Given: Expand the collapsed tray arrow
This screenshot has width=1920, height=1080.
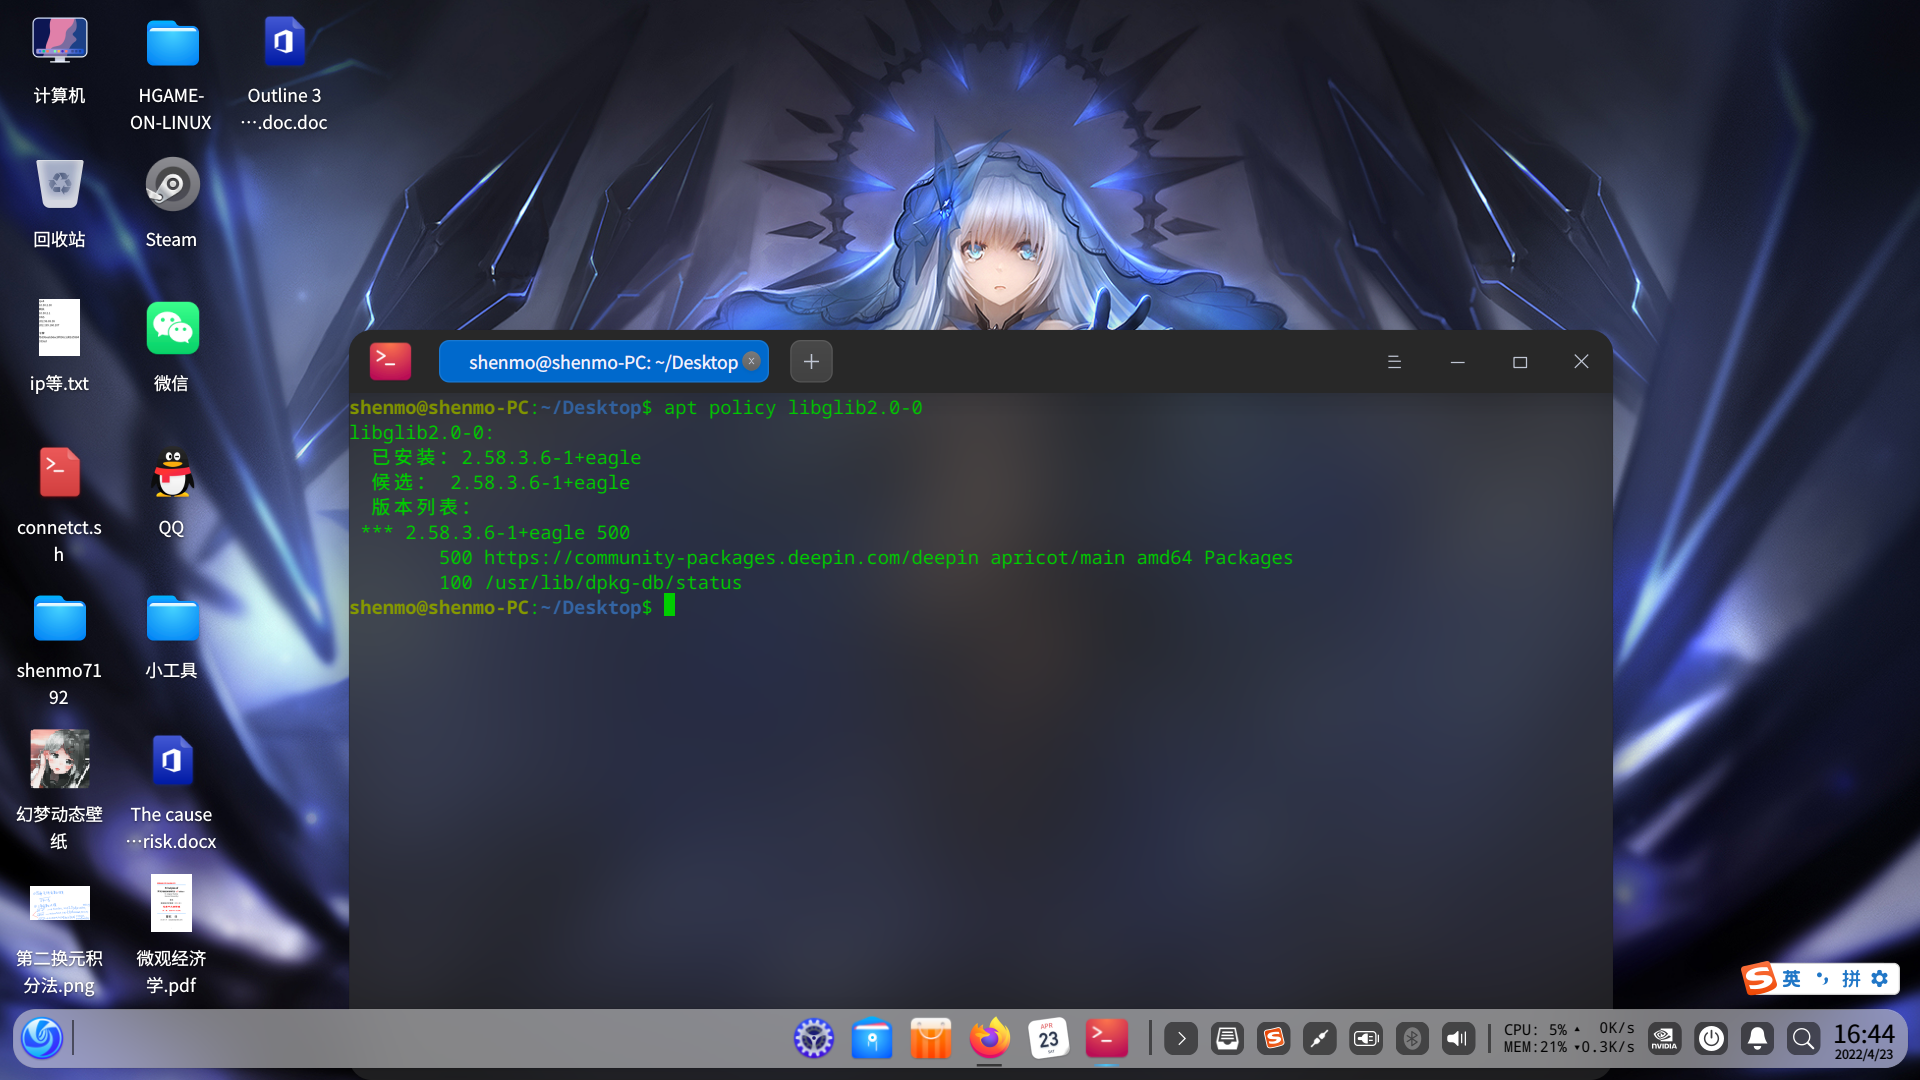Looking at the screenshot, I should [x=1181, y=1039].
